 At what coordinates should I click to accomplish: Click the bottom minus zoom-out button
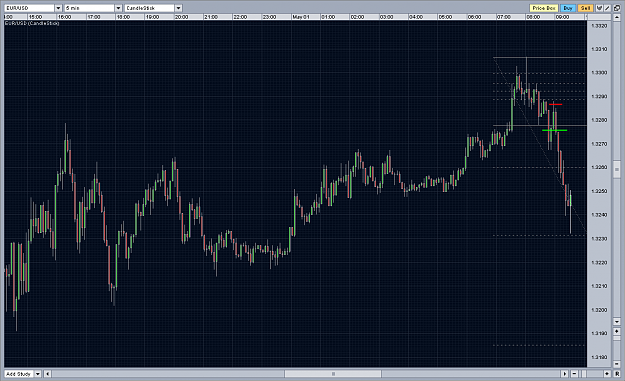[574, 373]
